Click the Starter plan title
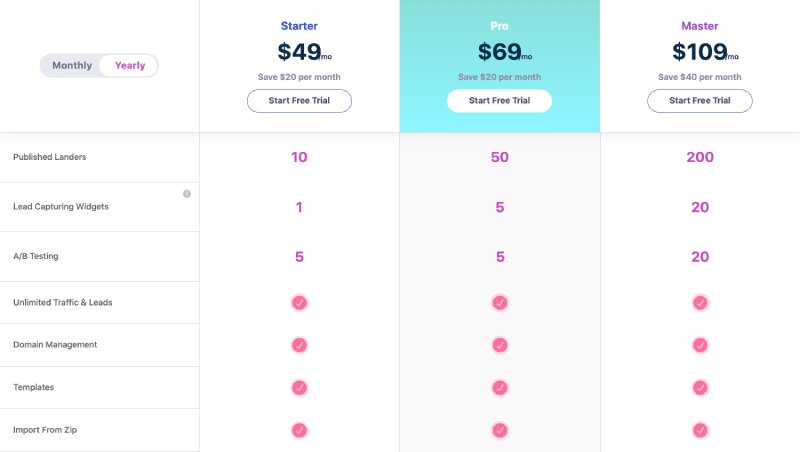 299,26
